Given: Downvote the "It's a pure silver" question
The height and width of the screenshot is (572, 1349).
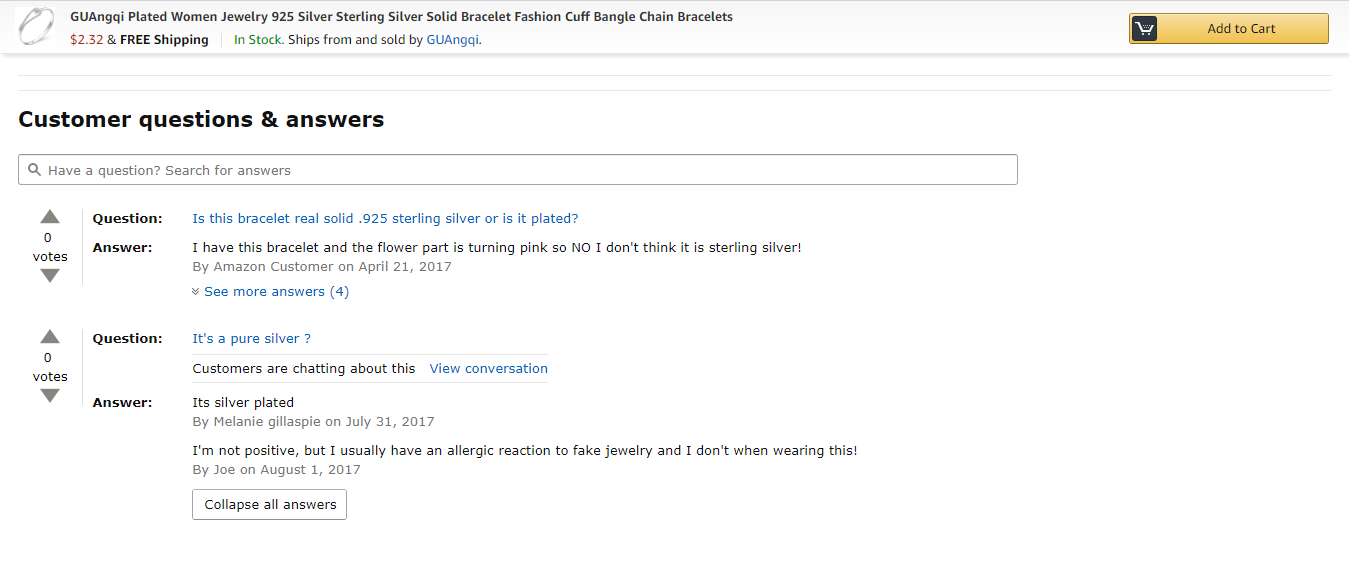Looking at the screenshot, I should coord(50,396).
